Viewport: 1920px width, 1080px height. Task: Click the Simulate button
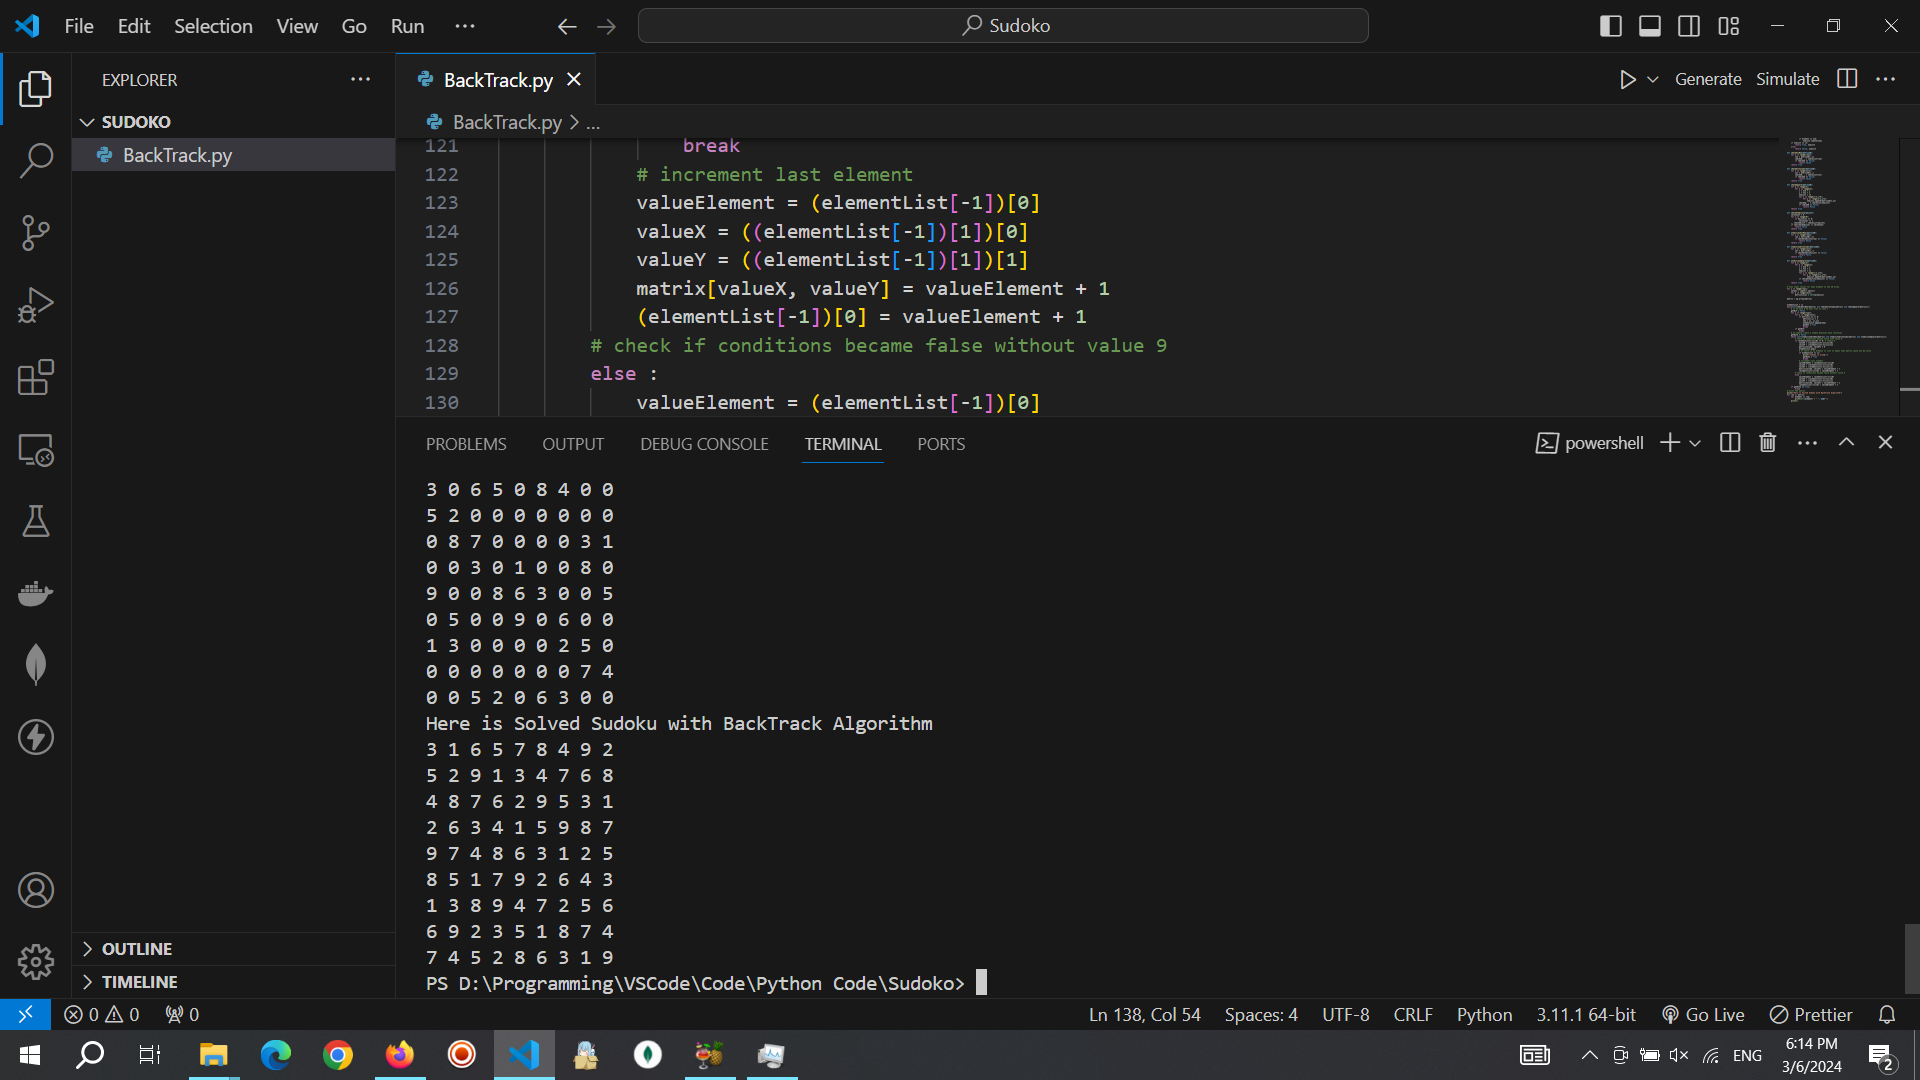(x=1787, y=79)
